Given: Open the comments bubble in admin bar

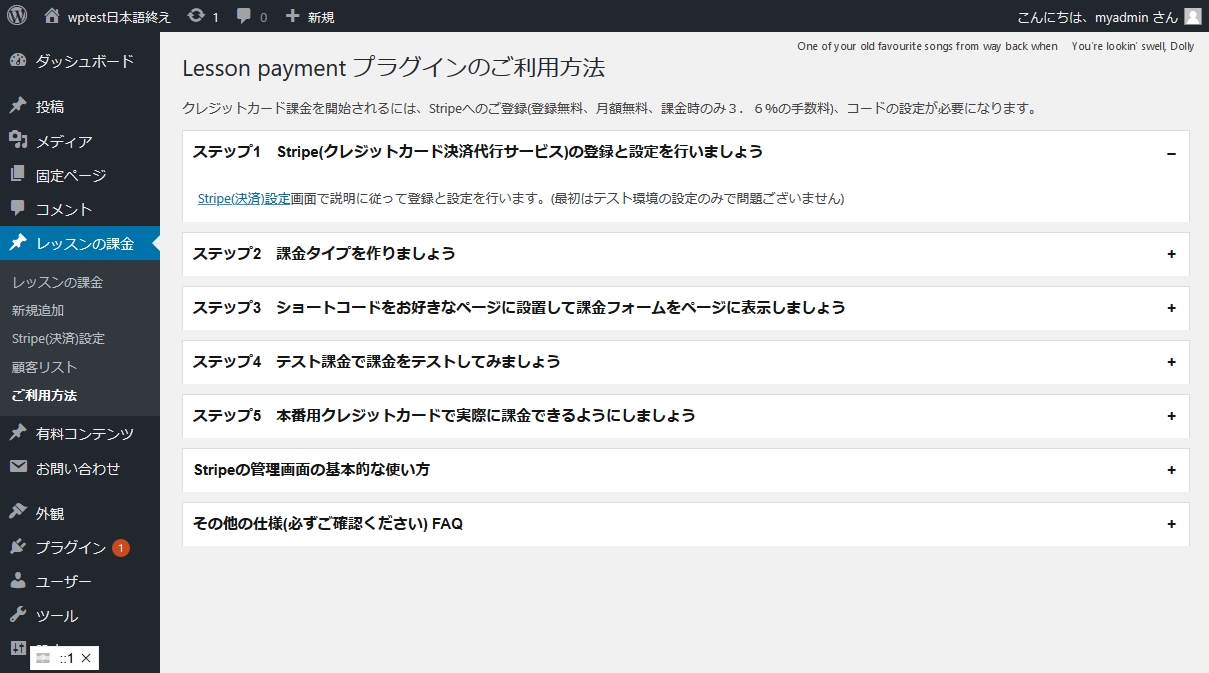Looking at the screenshot, I should coord(252,16).
